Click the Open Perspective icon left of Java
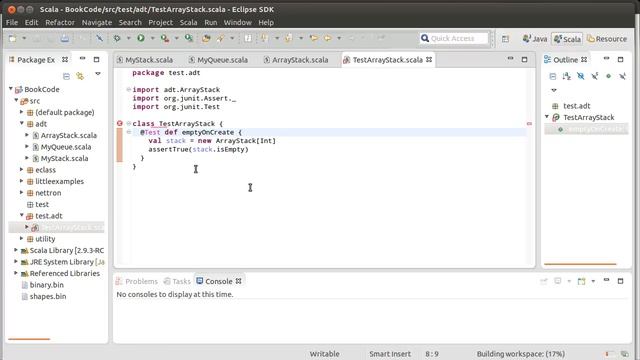Image resolution: width=640 pixels, height=360 pixels. pyautogui.click(x=505, y=39)
